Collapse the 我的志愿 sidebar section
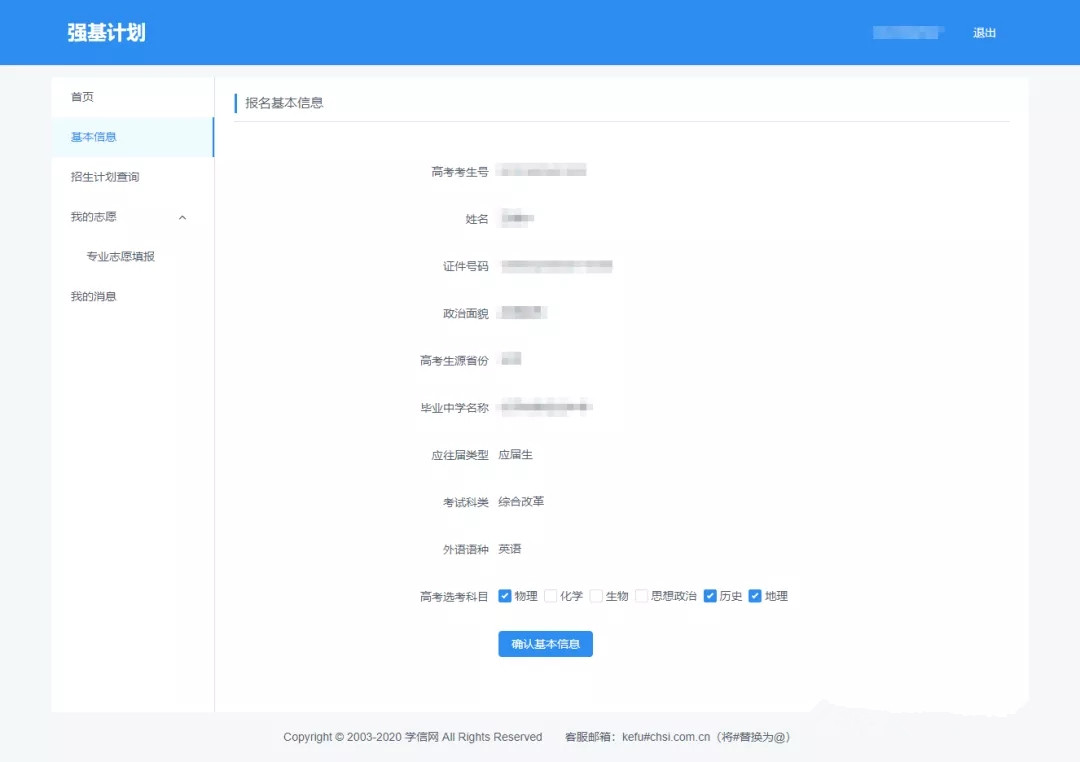This screenshot has height=762, width=1080. click(x=182, y=217)
